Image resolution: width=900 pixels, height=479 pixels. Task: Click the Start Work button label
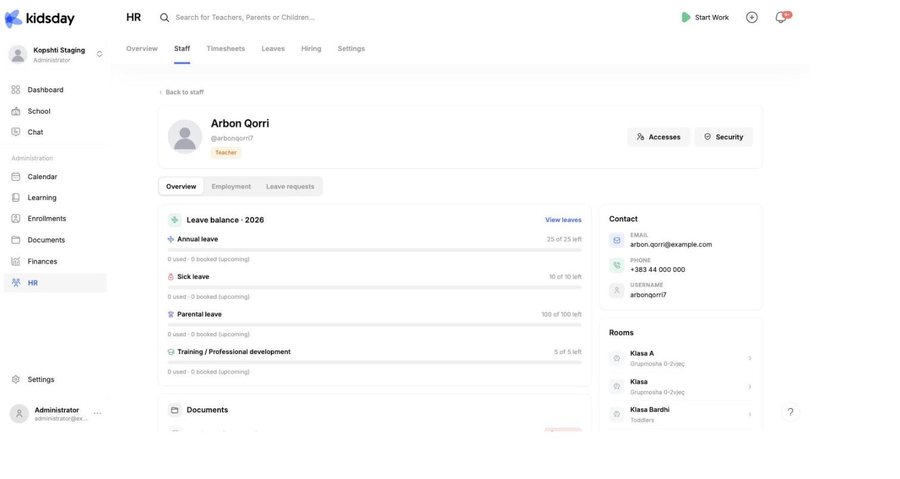pyautogui.click(x=712, y=18)
